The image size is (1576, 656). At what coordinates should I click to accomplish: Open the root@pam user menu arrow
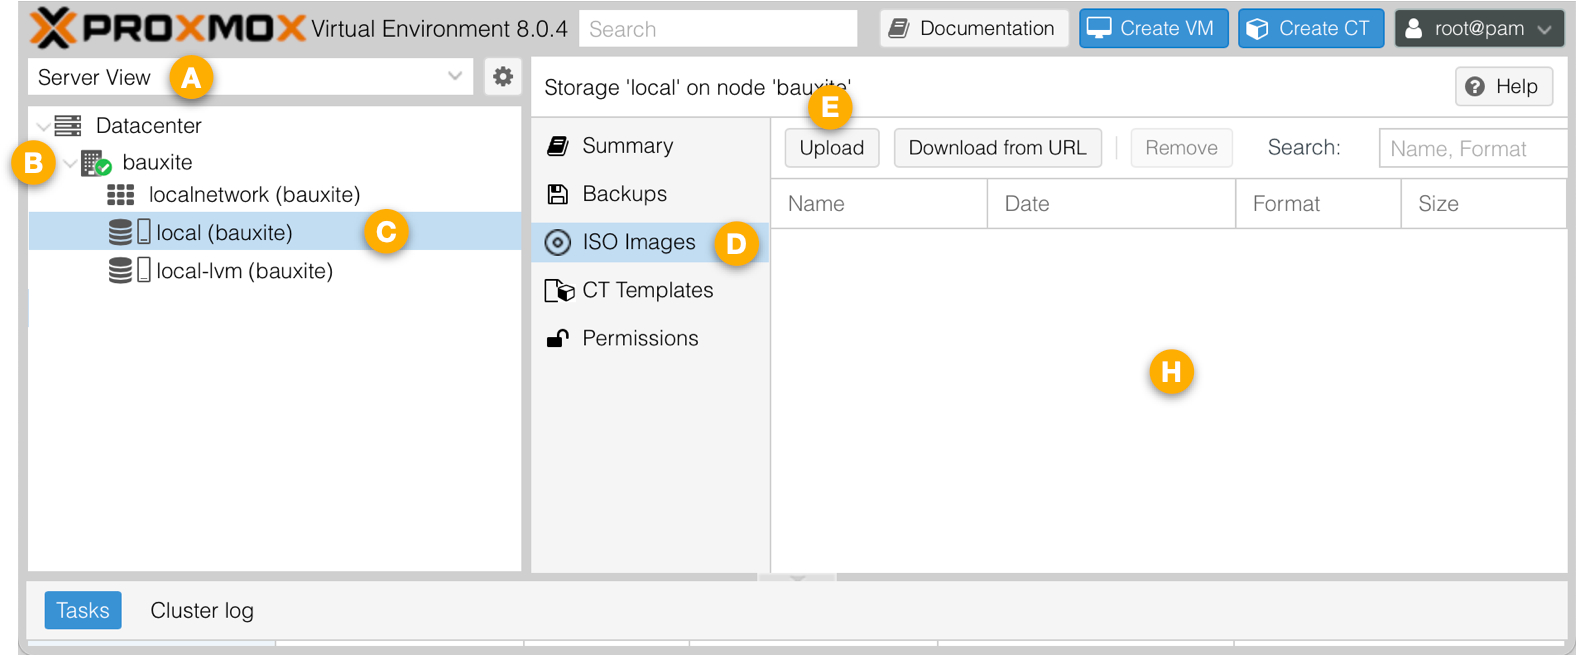tap(1544, 30)
